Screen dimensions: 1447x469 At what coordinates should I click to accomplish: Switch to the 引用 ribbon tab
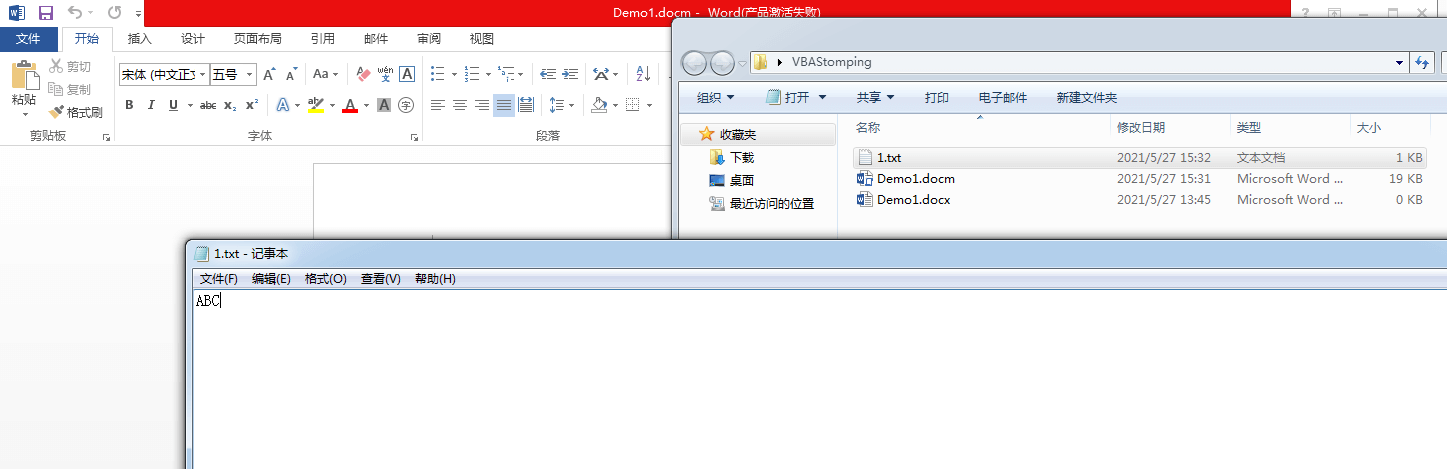(323, 39)
